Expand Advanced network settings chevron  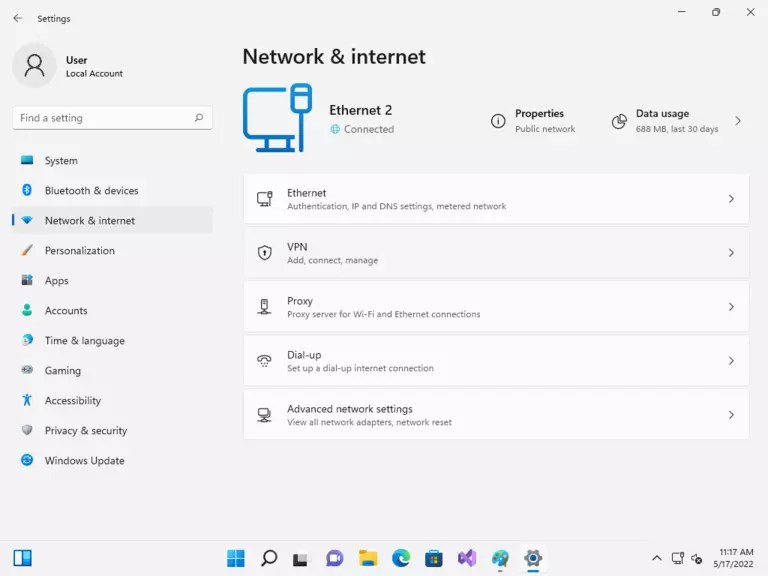[731, 415]
